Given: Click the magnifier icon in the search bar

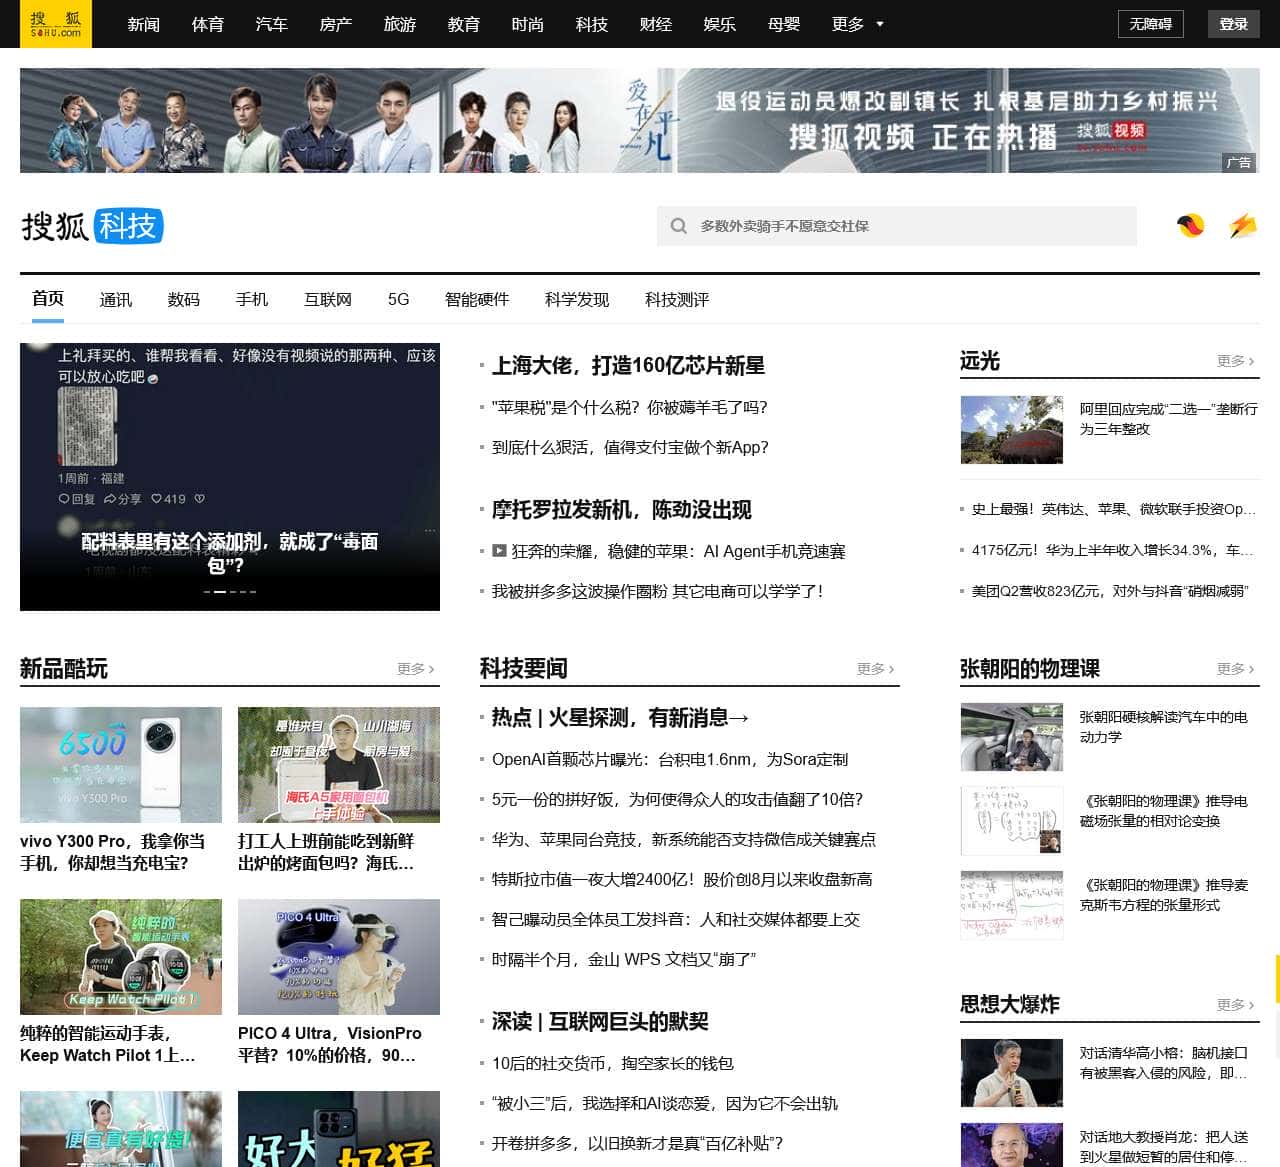Looking at the screenshot, I should tap(678, 226).
